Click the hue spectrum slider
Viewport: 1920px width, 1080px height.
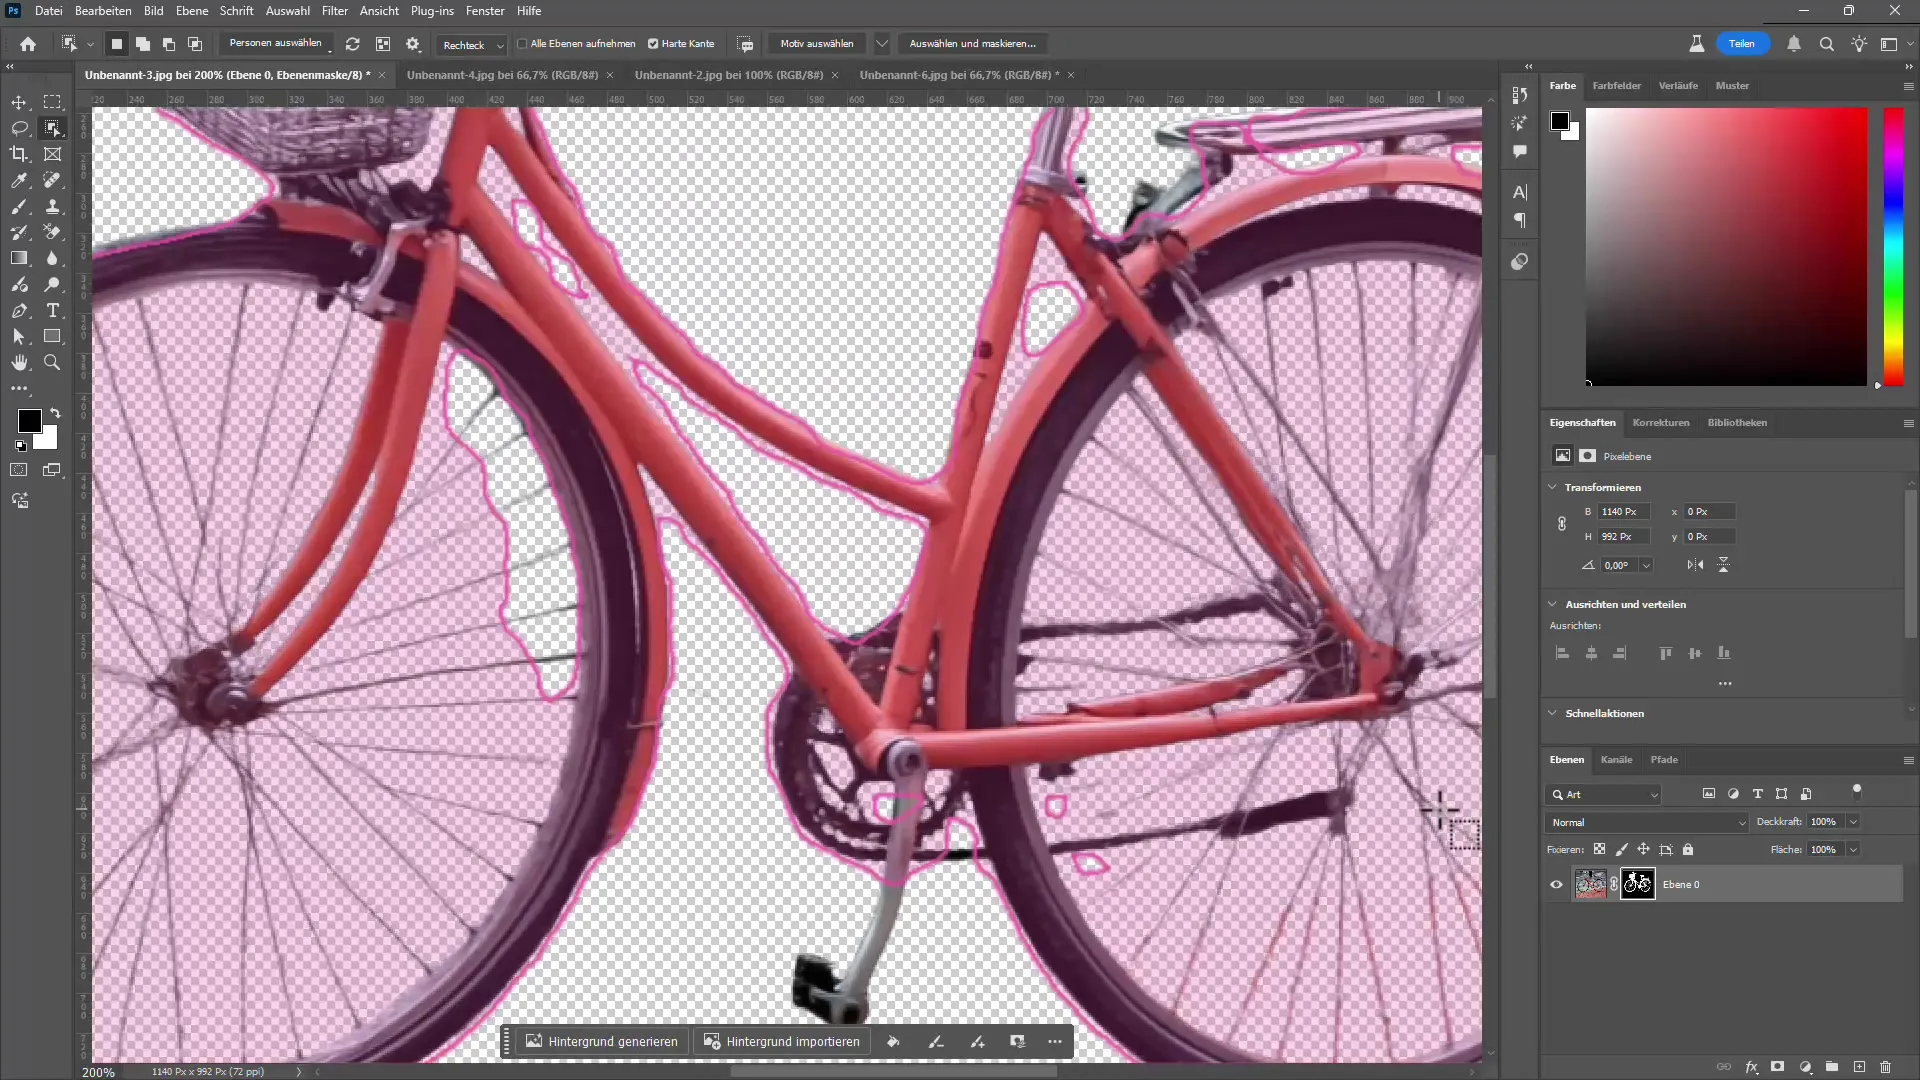pyautogui.click(x=1893, y=246)
